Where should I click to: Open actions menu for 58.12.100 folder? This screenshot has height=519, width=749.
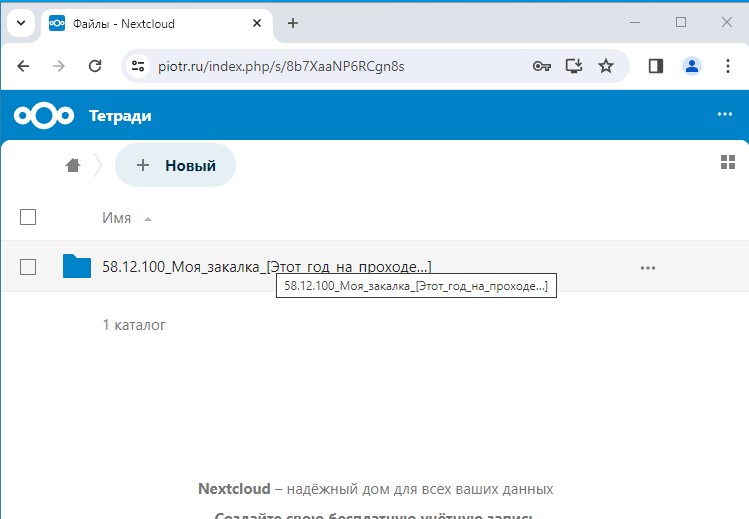point(648,267)
